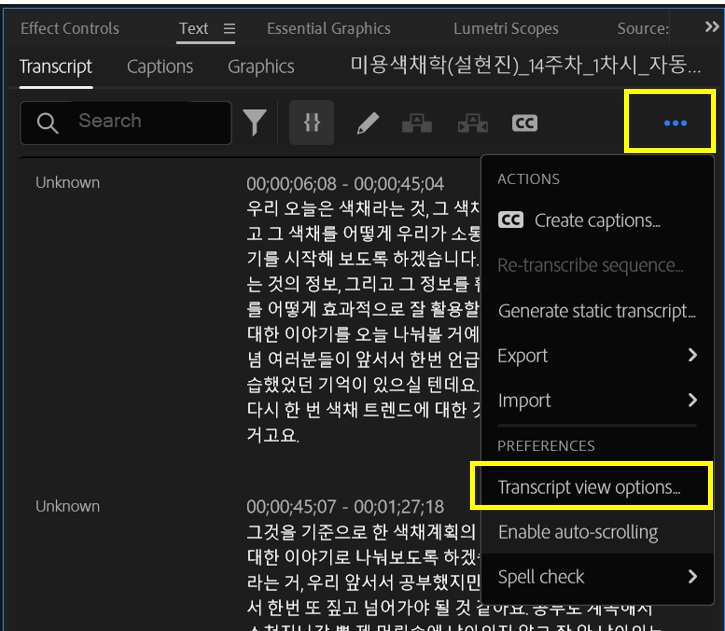Expand hidden panels with double-chevron icon
This screenshot has width=725, height=631.
[712, 27]
